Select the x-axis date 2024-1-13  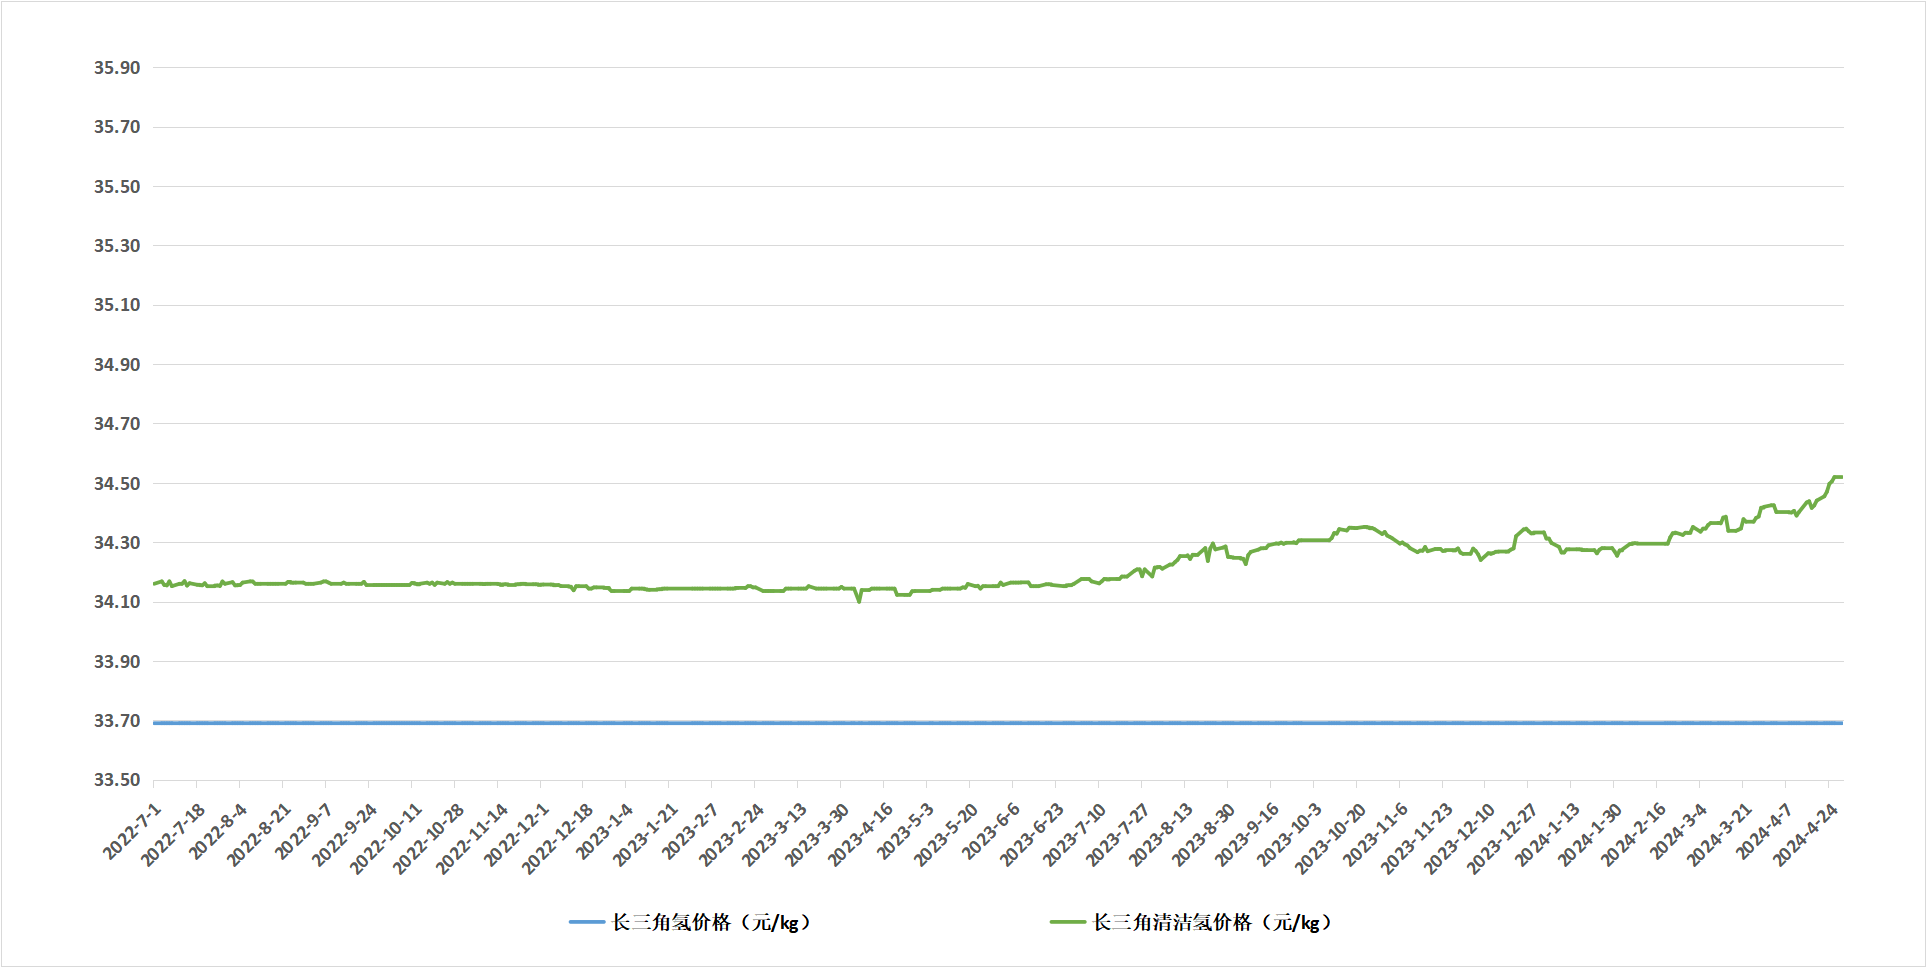[1548, 834]
